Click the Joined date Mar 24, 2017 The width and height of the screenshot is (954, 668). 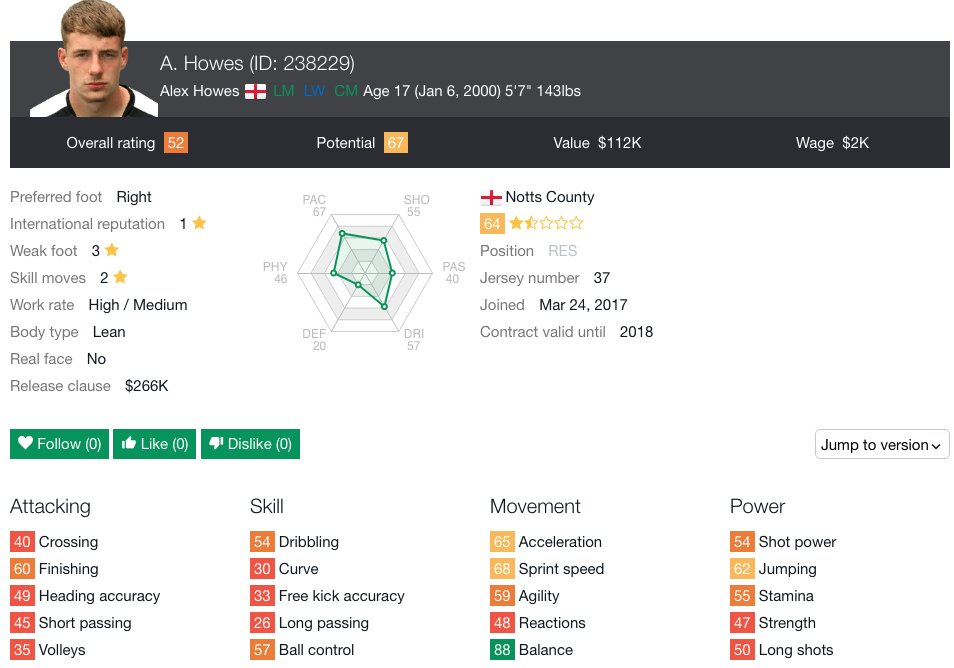(x=583, y=305)
